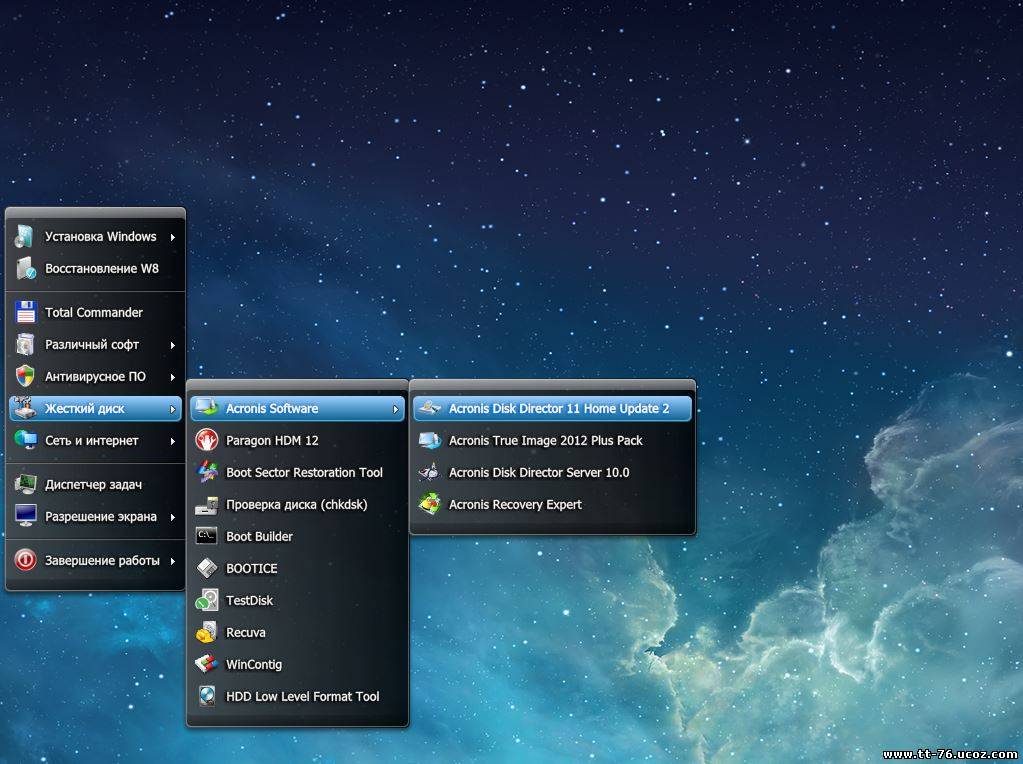Click the Boot Builder console icon
Screen dimensions: 1023x764
(x=207, y=536)
